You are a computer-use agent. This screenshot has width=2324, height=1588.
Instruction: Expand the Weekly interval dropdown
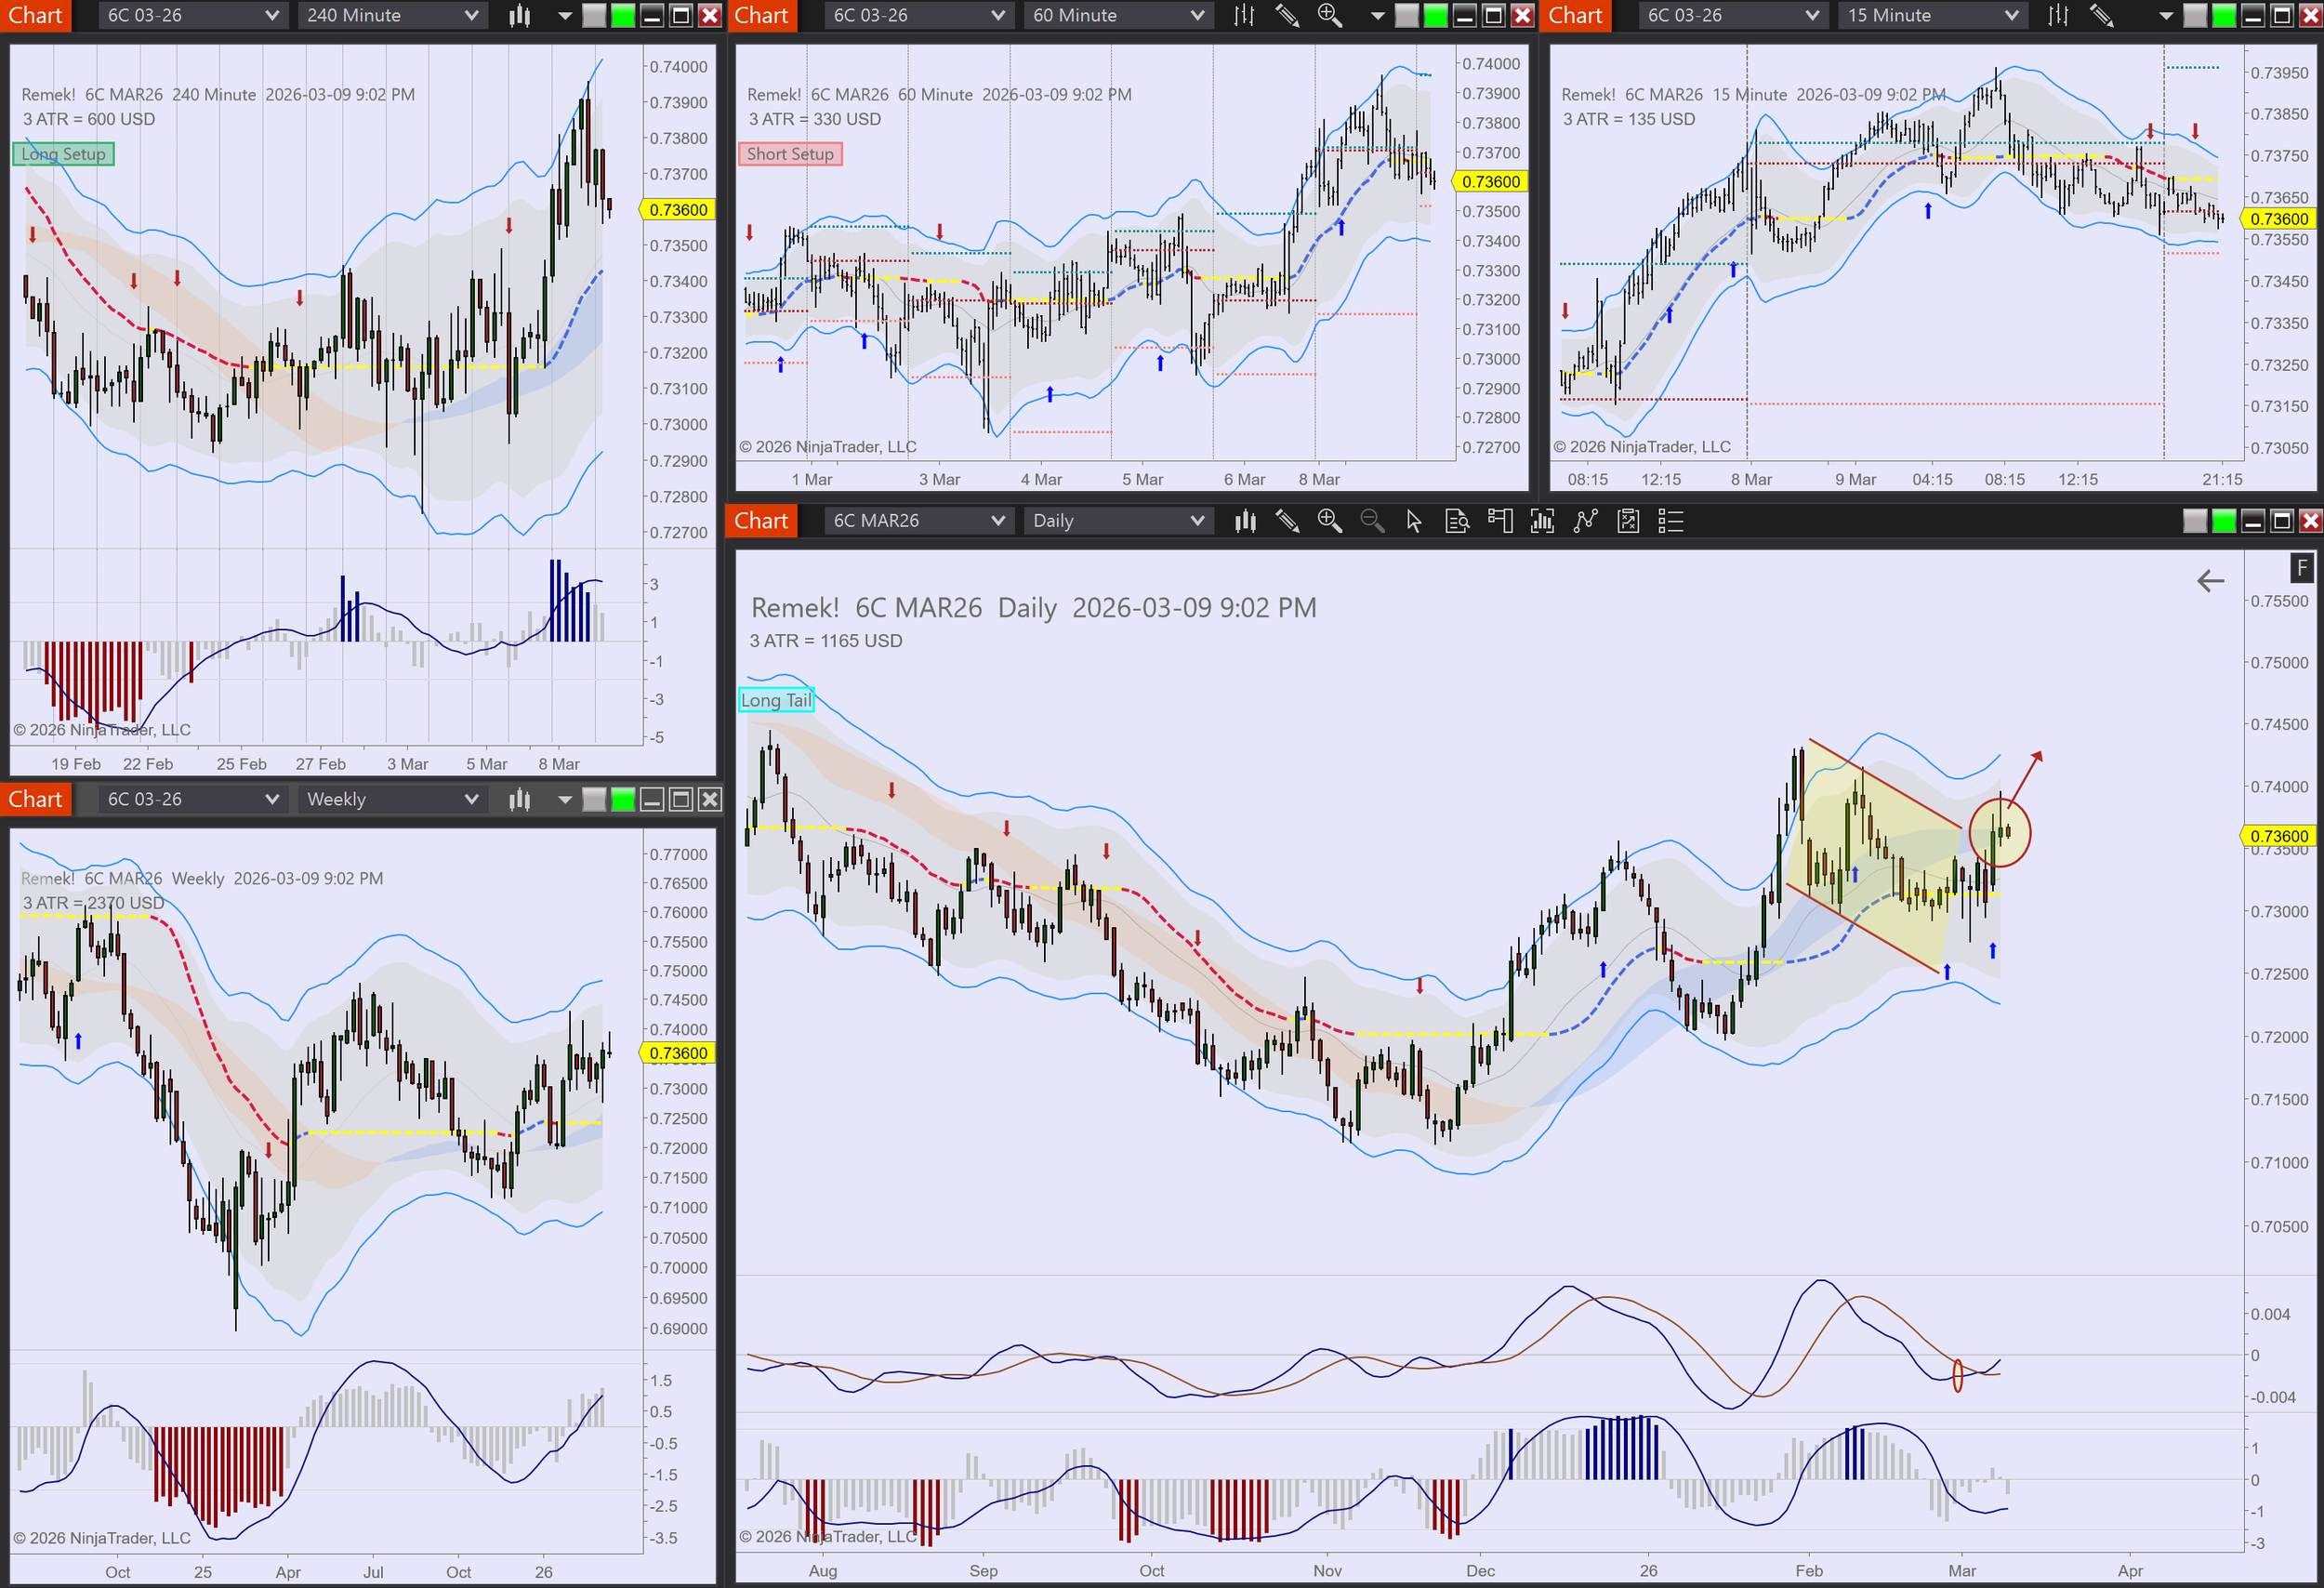[392, 799]
